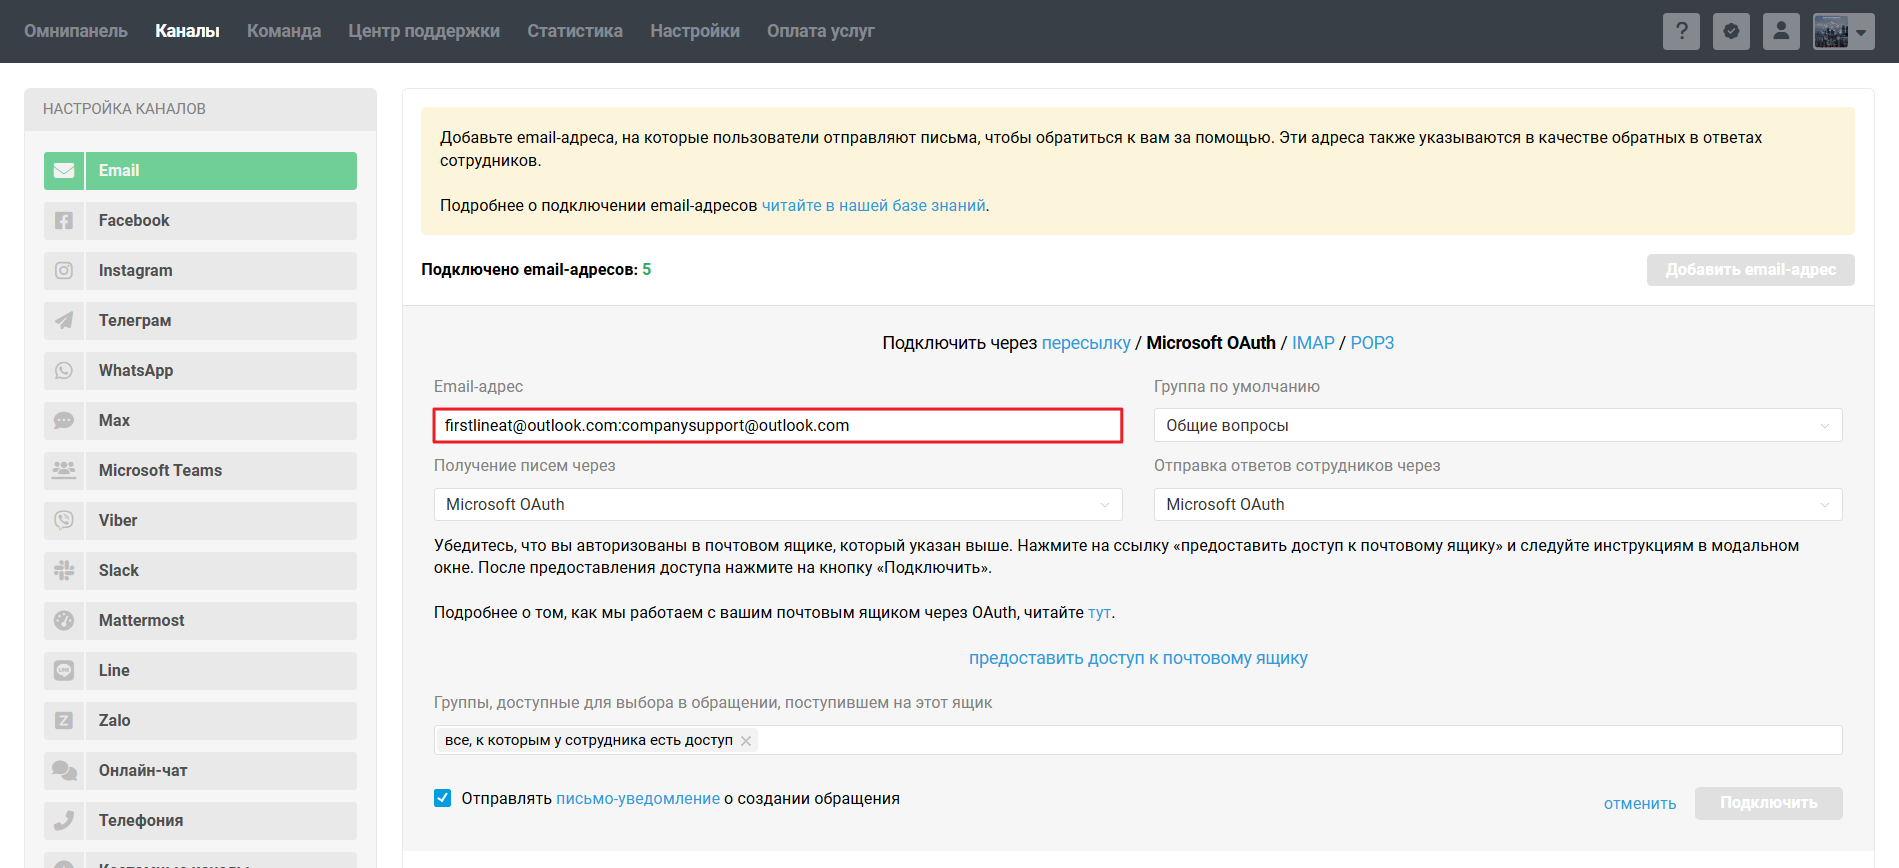Image resolution: width=1899 pixels, height=868 pixels.
Task: Open the 'Получение писем через' dropdown
Action: (x=777, y=504)
